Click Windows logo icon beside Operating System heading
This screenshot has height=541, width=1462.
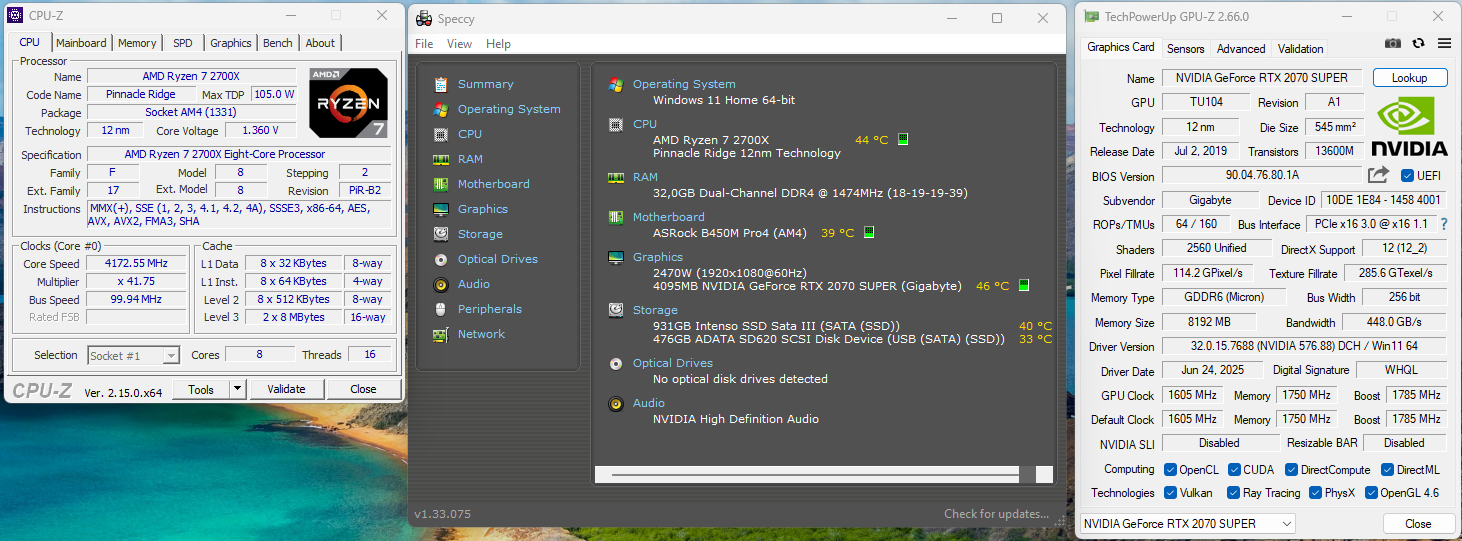[x=616, y=85]
